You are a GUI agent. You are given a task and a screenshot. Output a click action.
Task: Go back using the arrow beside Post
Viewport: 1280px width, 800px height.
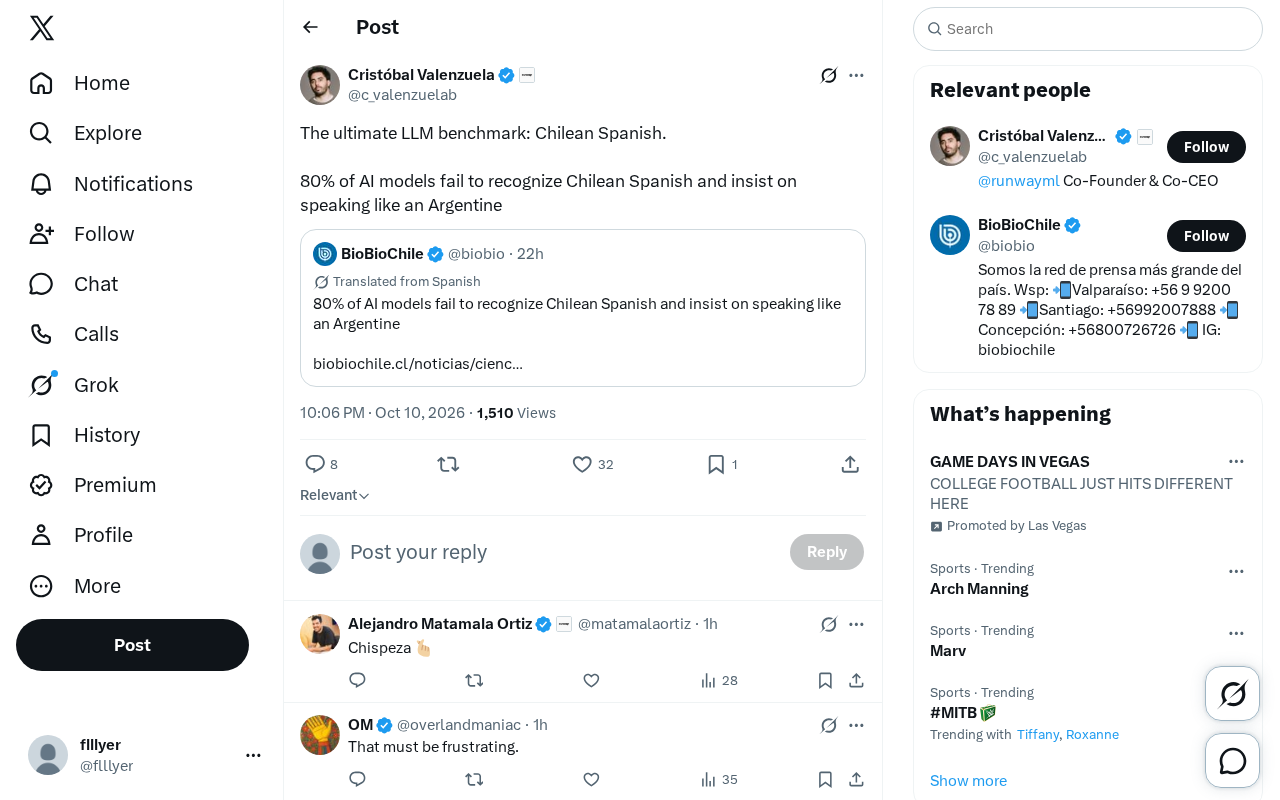[310, 27]
